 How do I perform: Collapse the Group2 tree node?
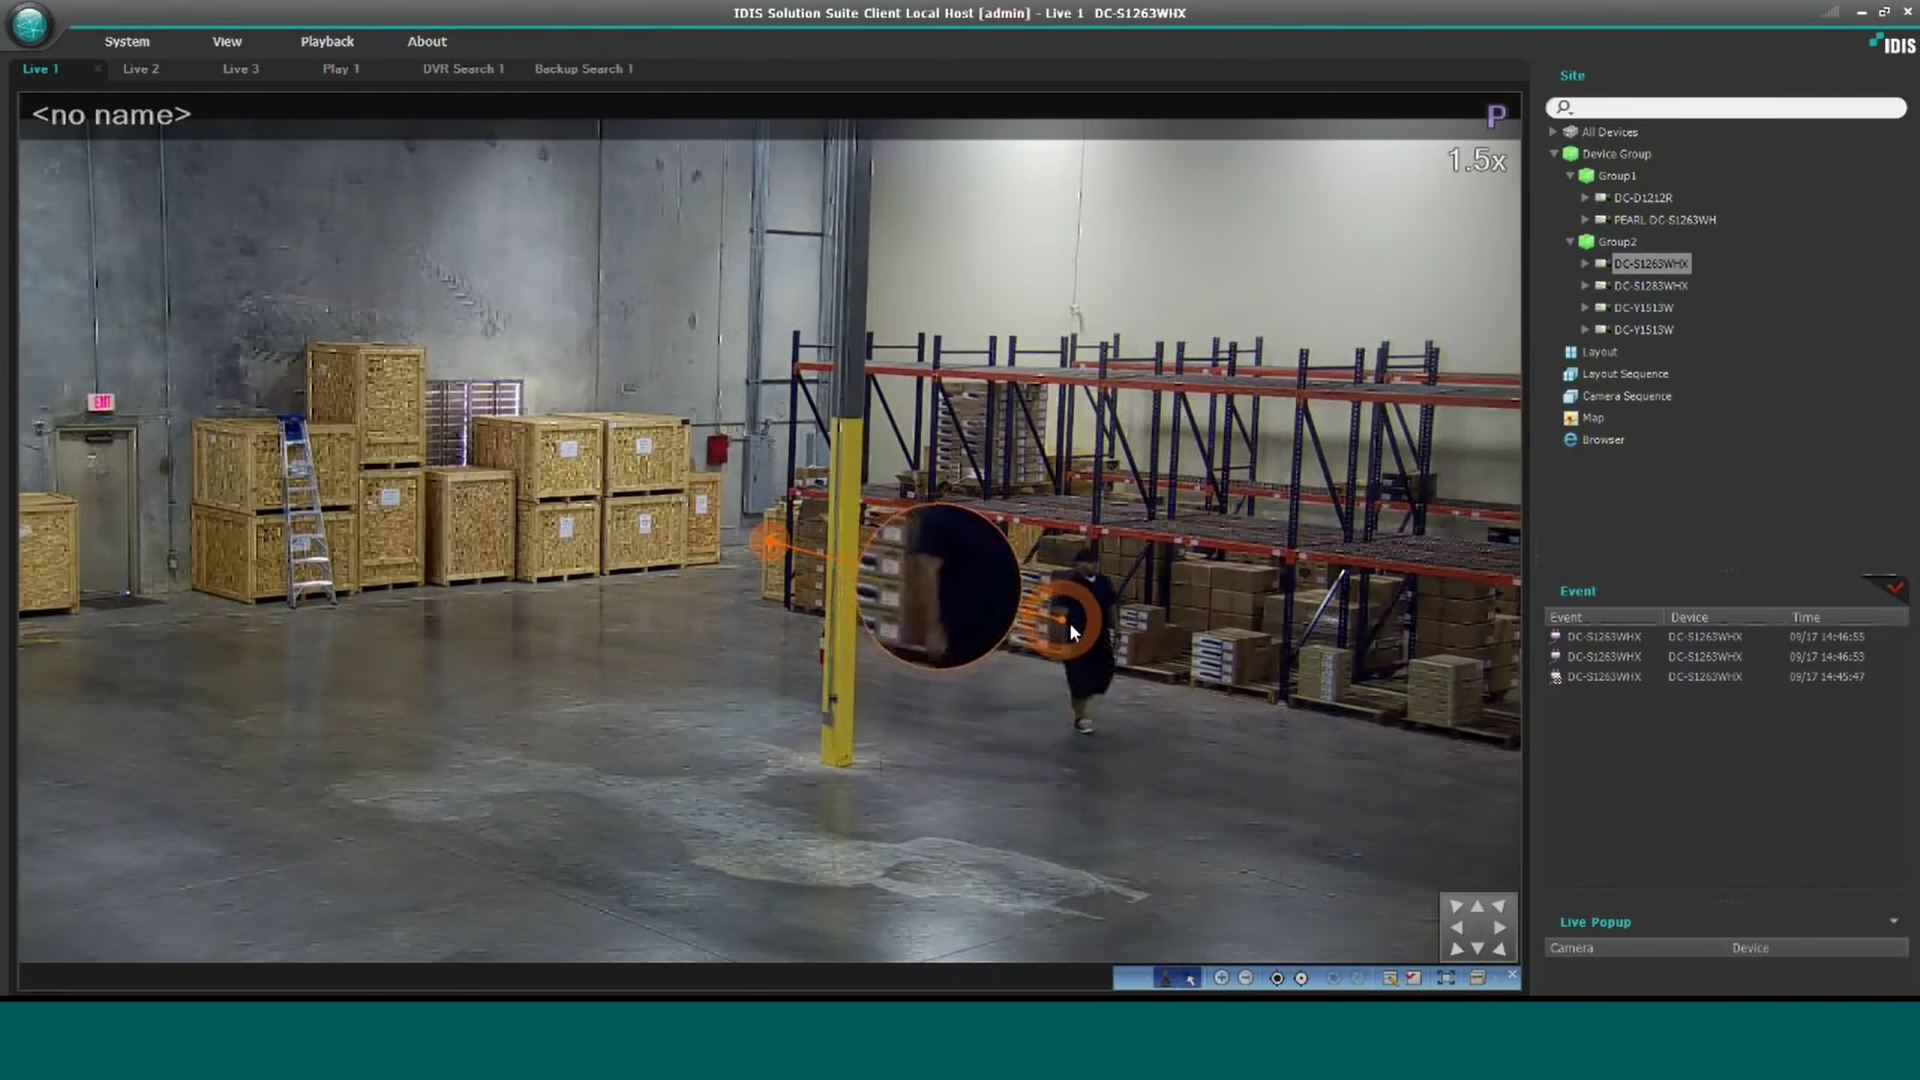pyautogui.click(x=1570, y=242)
